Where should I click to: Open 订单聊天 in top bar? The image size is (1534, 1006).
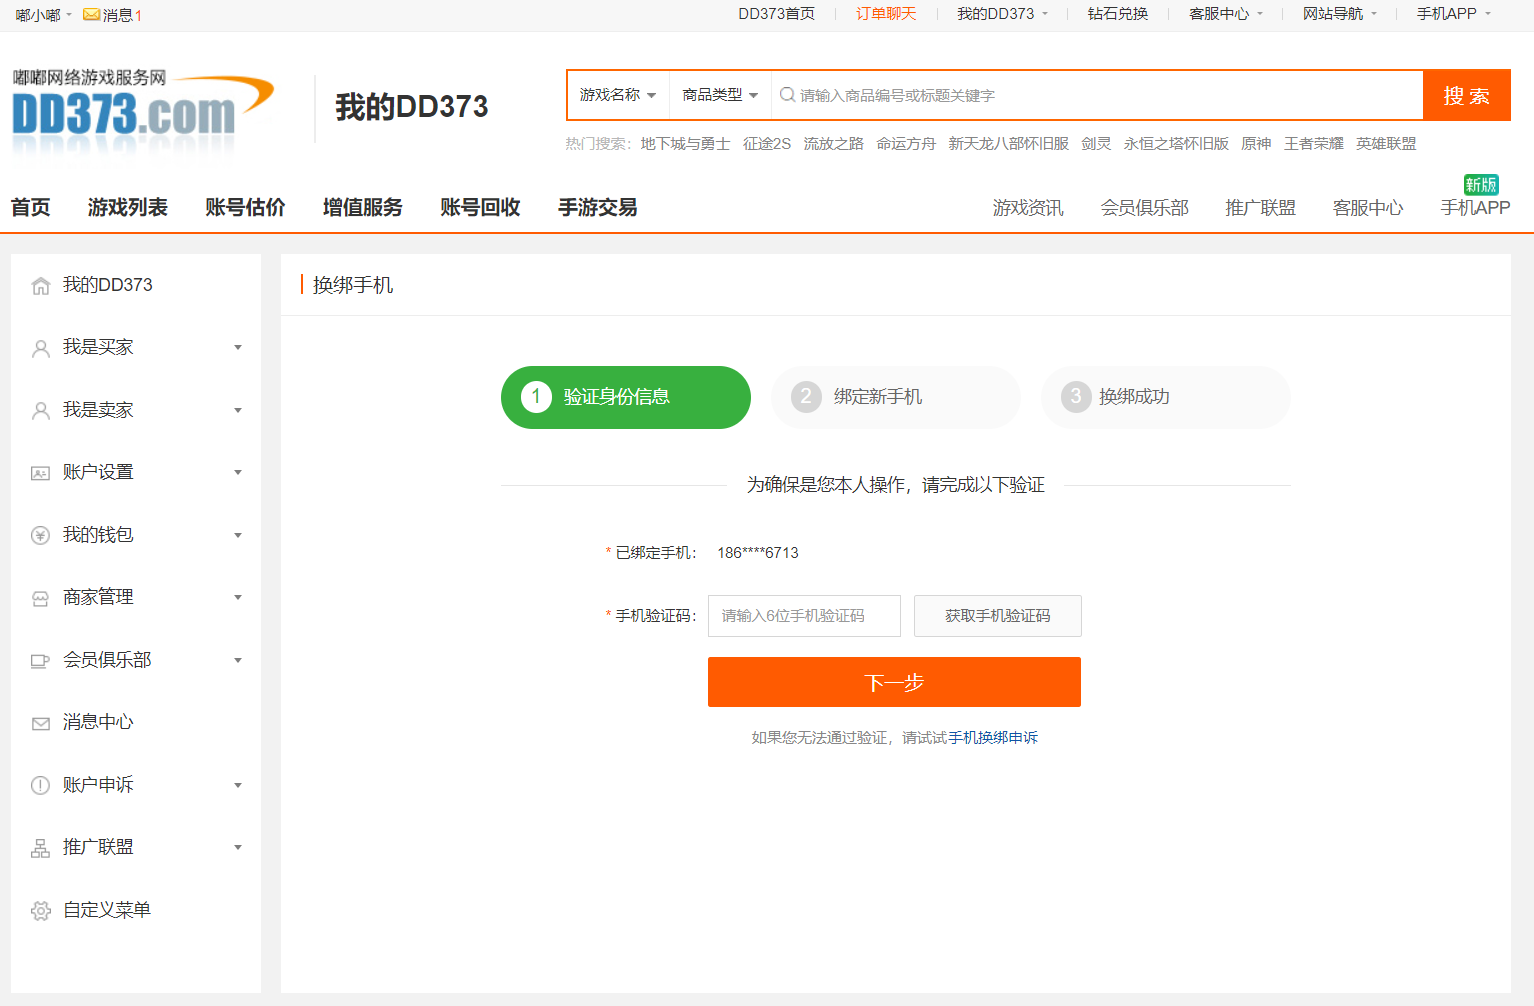tap(886, 14)
